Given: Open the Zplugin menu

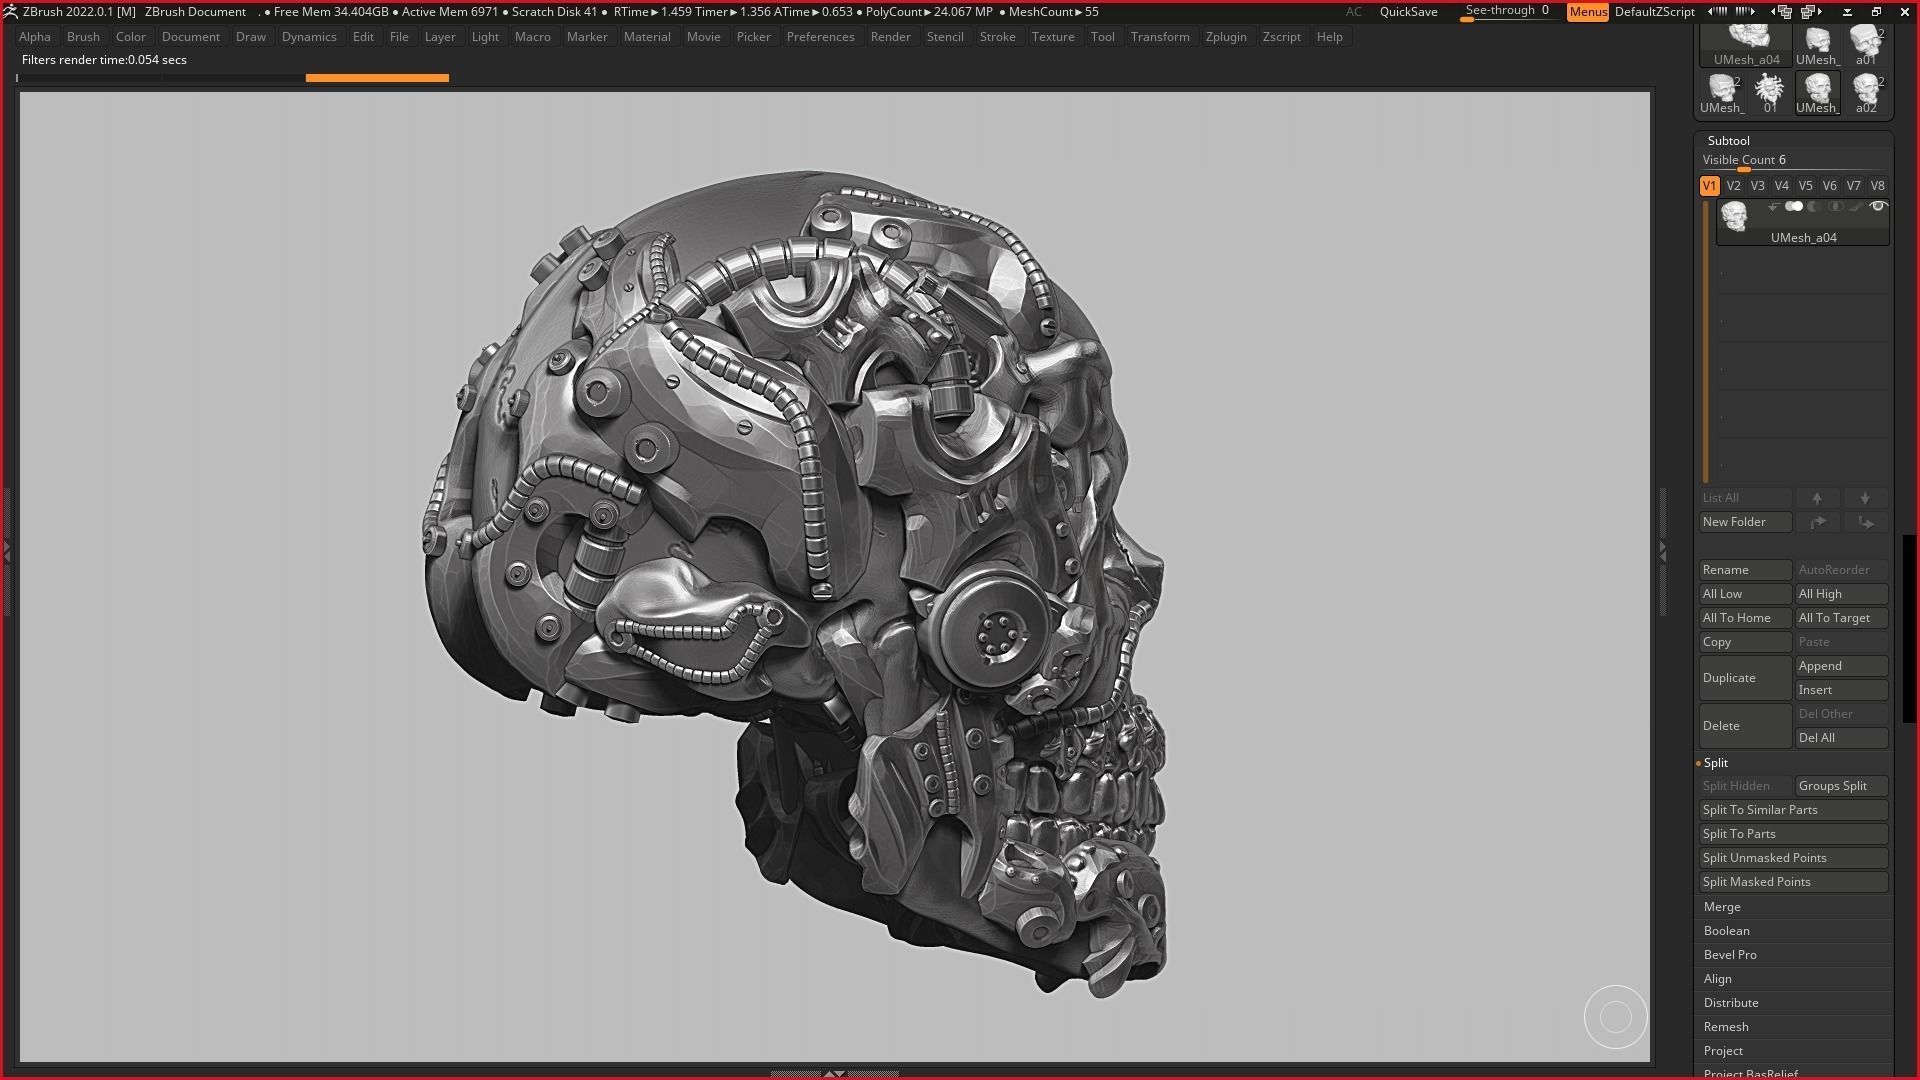Looking at the screenshot, I should 1226,37.
